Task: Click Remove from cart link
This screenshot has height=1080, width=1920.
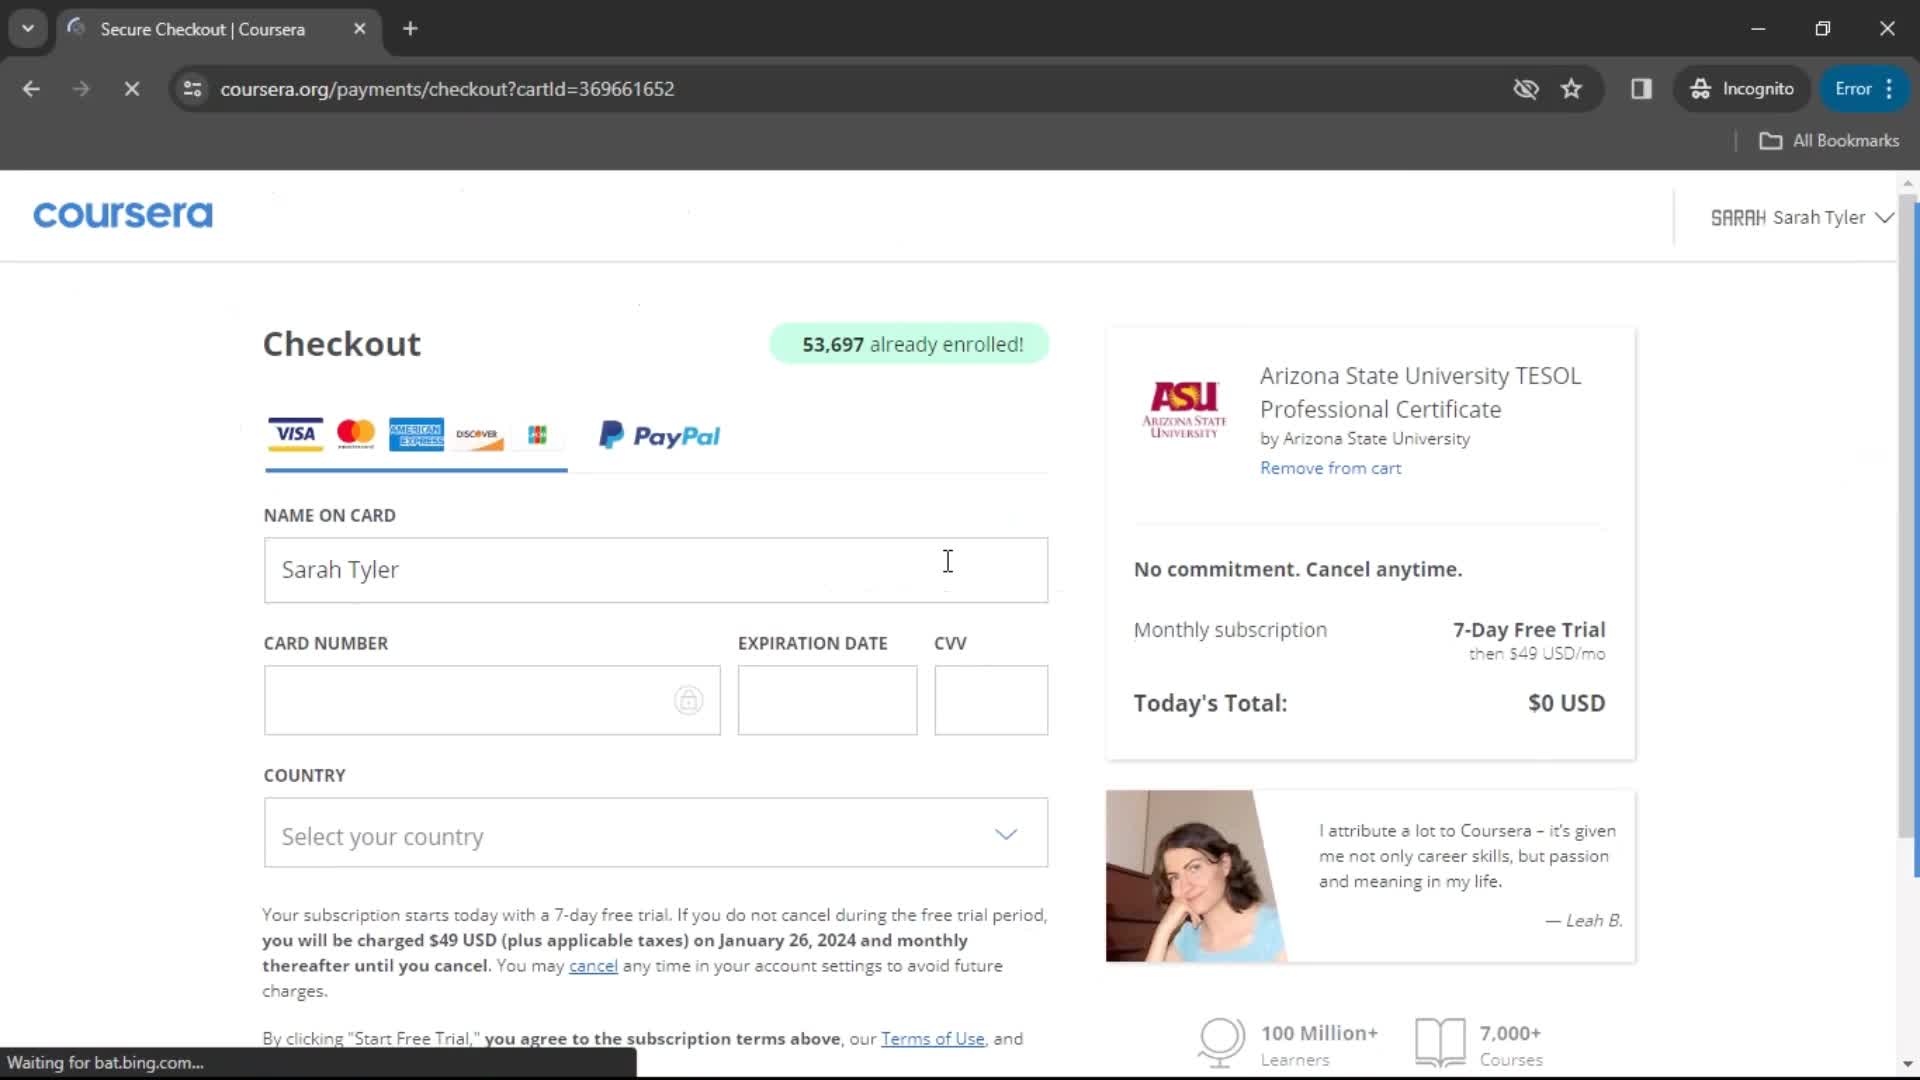Action: point(1331,467)
